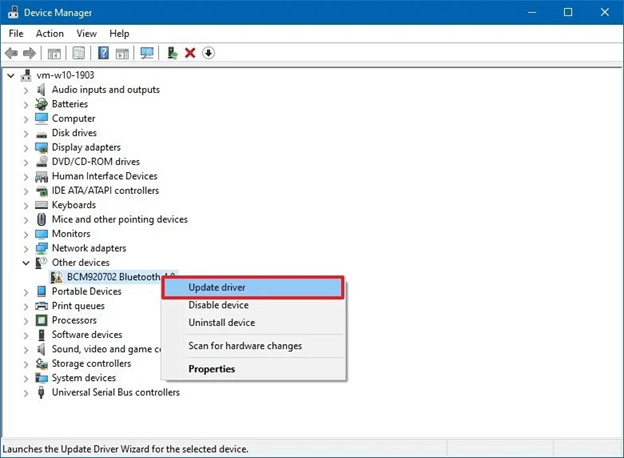Open the Help menu
624x458 pixels.
pos(119,33)
